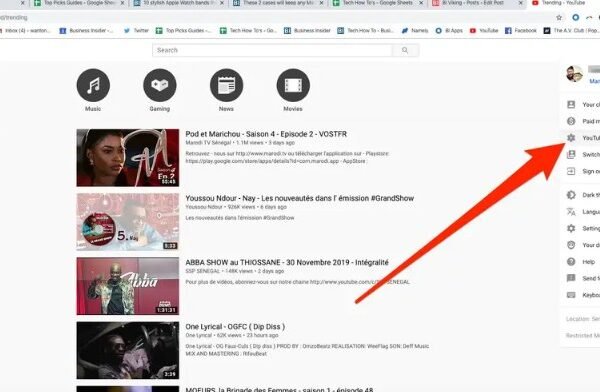Close the Top Picks Guides tab

point(122,3)
